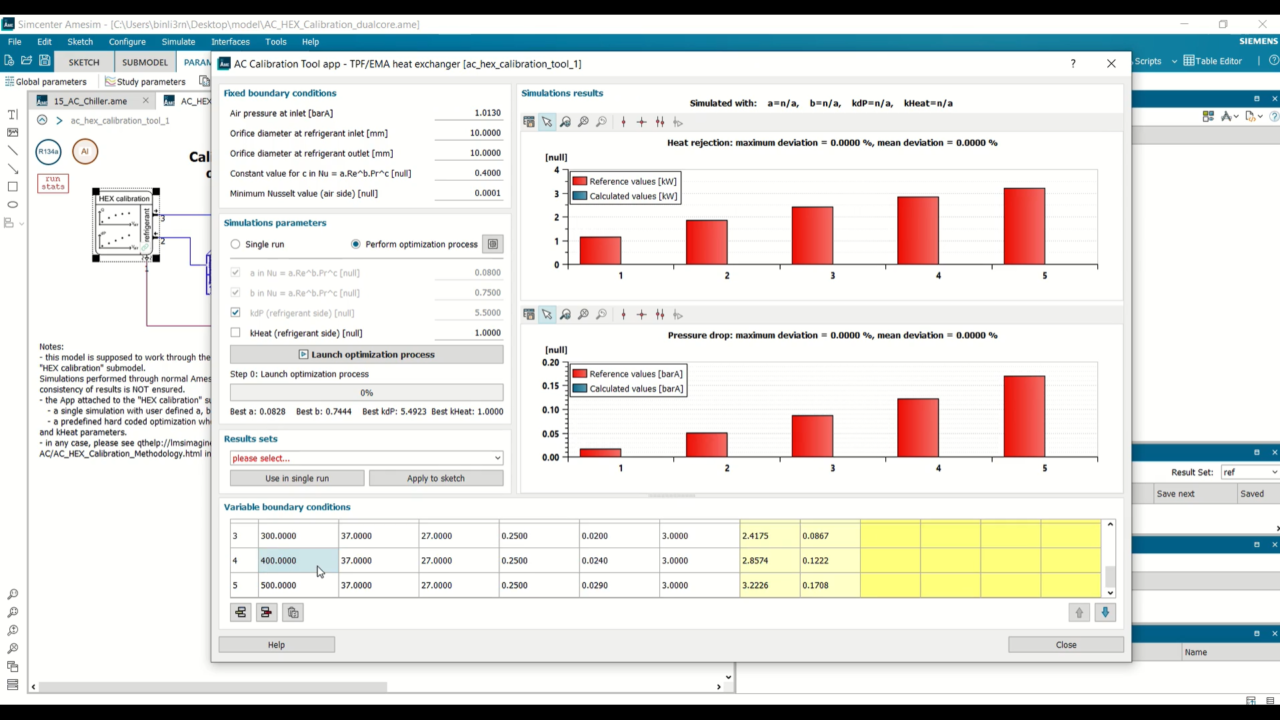Screen dimensions: 1280x720
Task: Open the Tools menu
Action: 276,42
